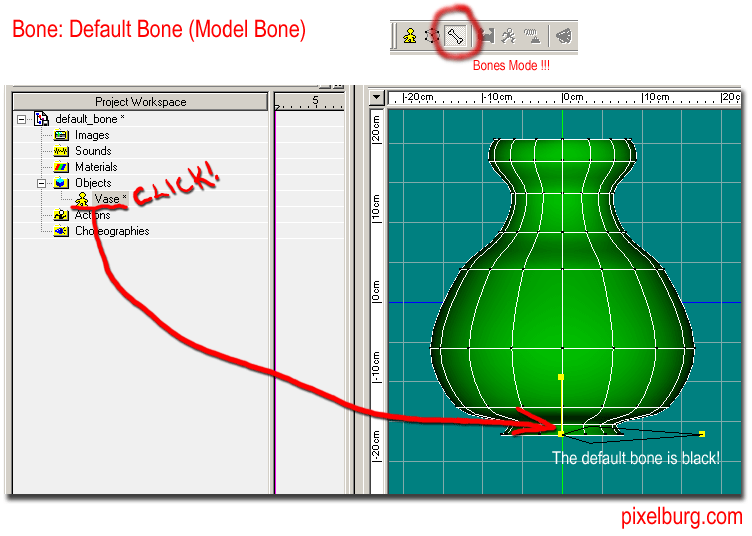Select the Actions item in the workspace
The height and width of the screenshot is (536, 752).
coord(93,215)
